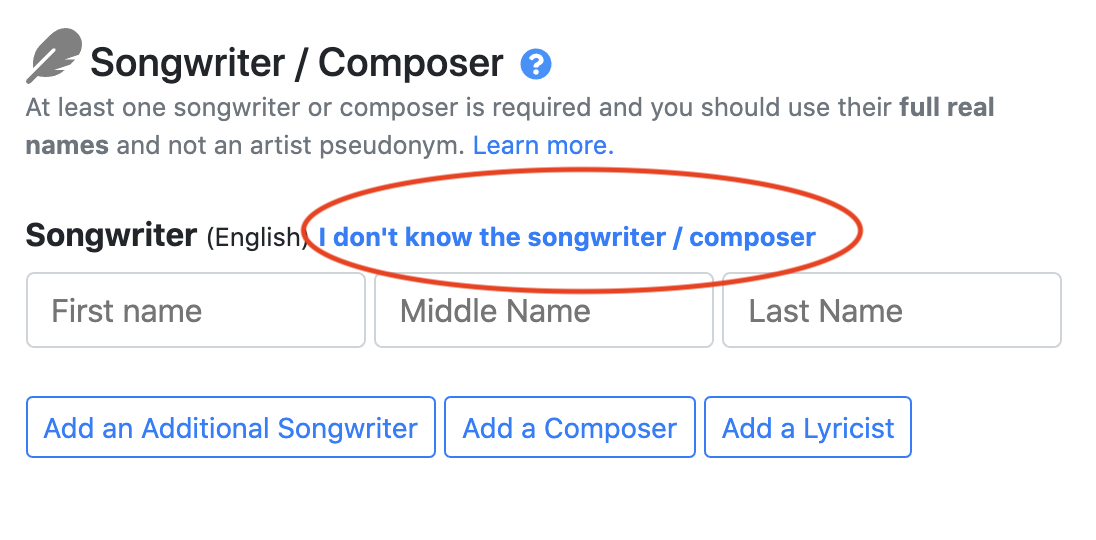Click the (English) language label

(x=256, y=238)
